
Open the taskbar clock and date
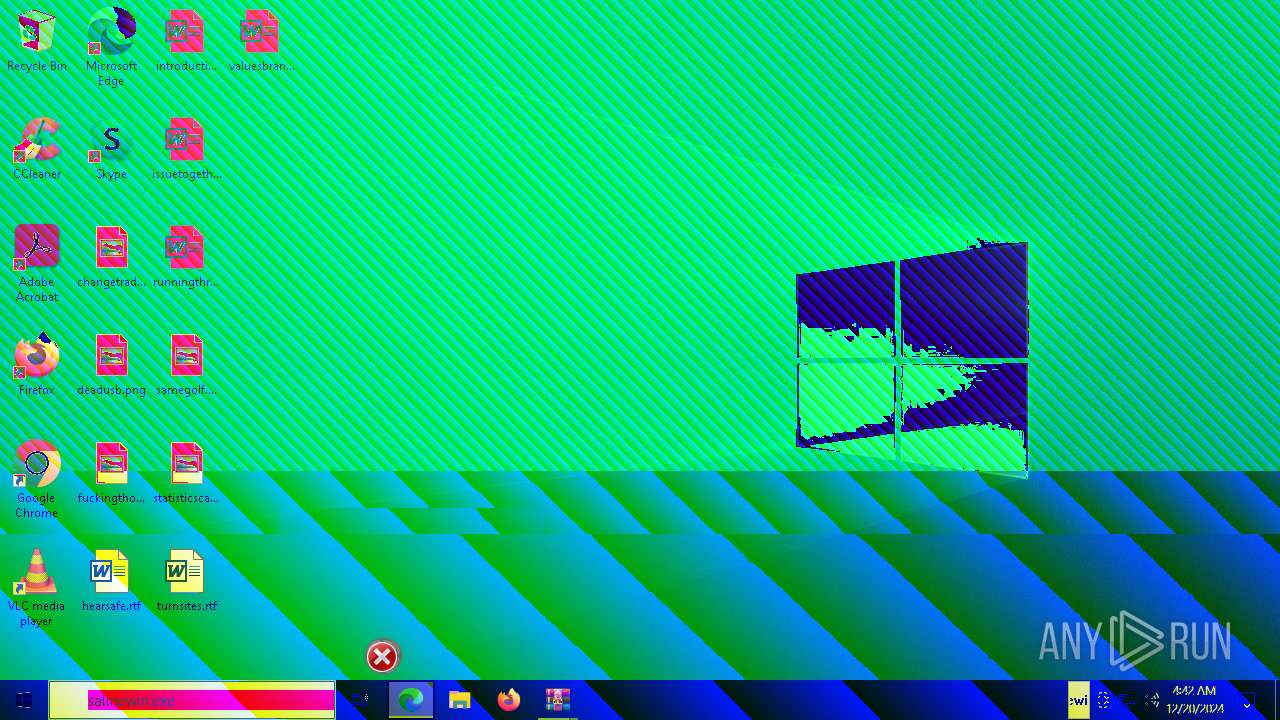pos(1194,700)
